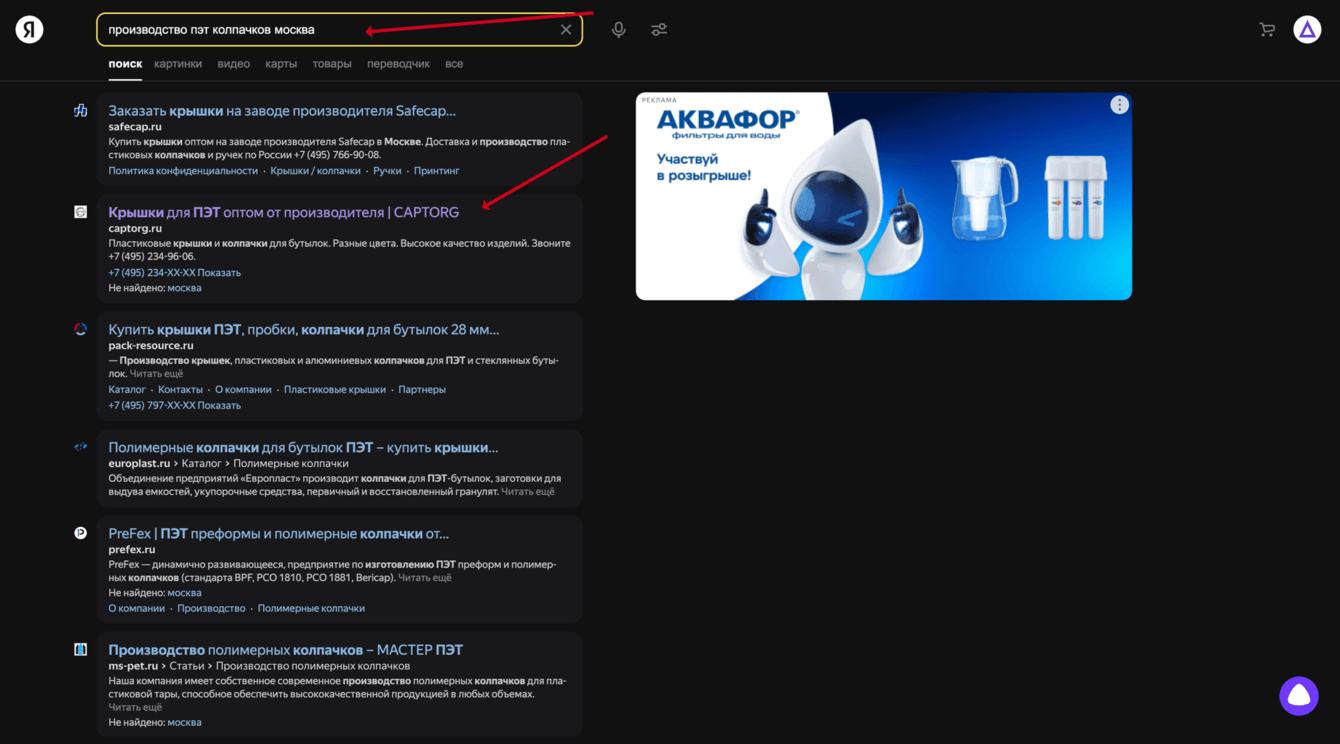1340x744 pixels.
Task: Click the captorg.ru favicon
Action: 81,212
